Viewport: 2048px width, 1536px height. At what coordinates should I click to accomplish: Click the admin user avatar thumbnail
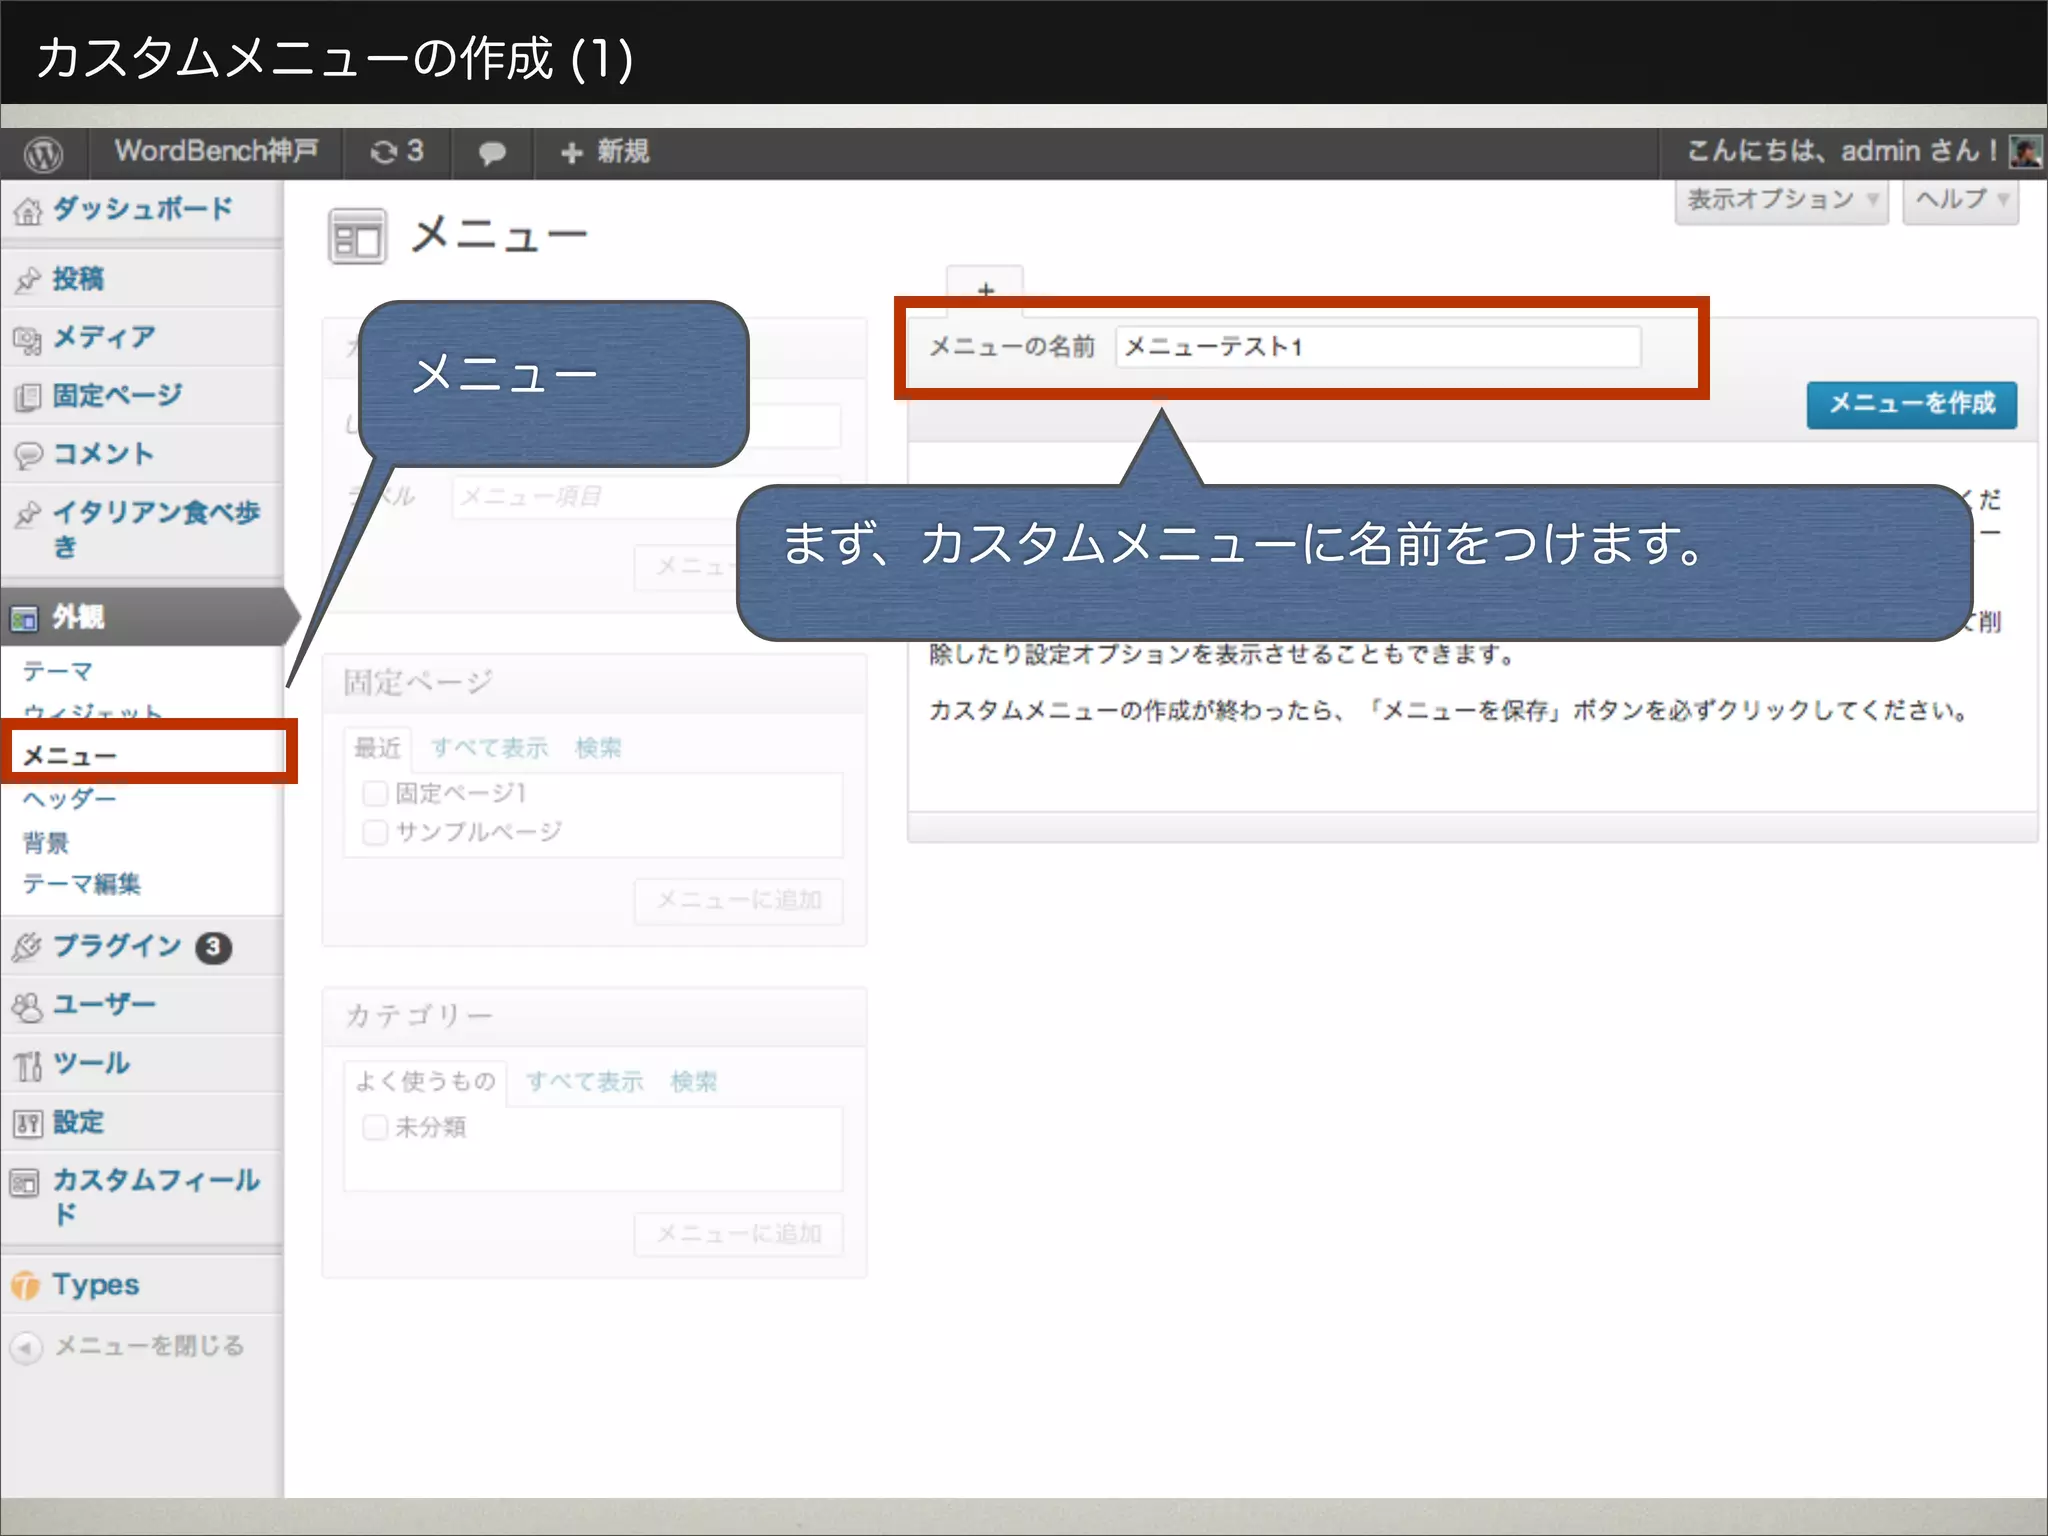tap(2025, 152)
